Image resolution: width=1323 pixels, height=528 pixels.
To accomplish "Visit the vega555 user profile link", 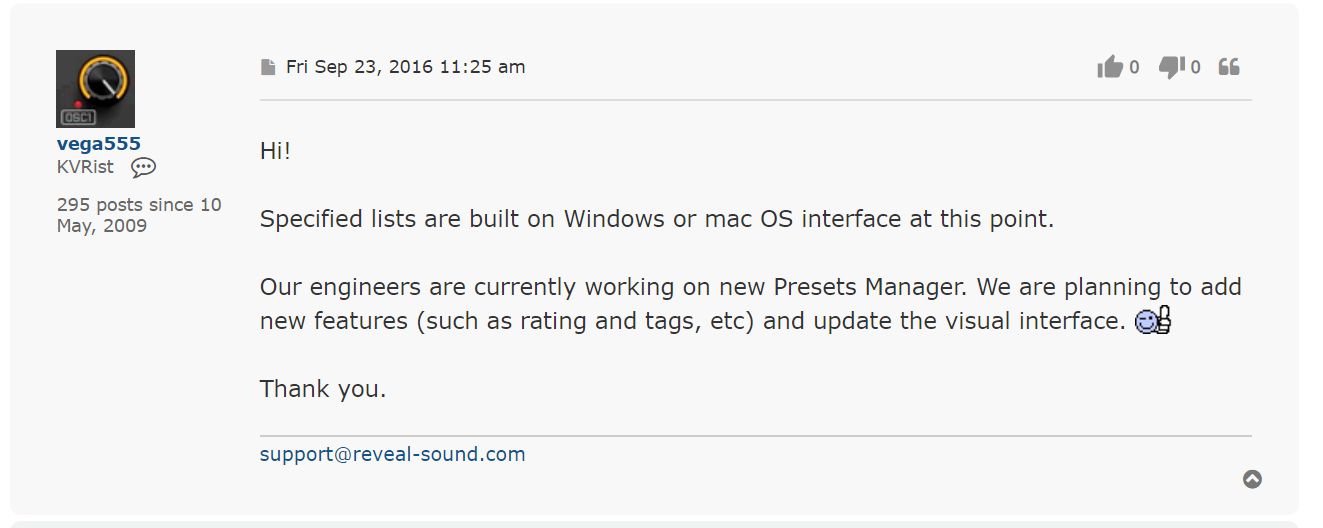I will coord(99,144).
